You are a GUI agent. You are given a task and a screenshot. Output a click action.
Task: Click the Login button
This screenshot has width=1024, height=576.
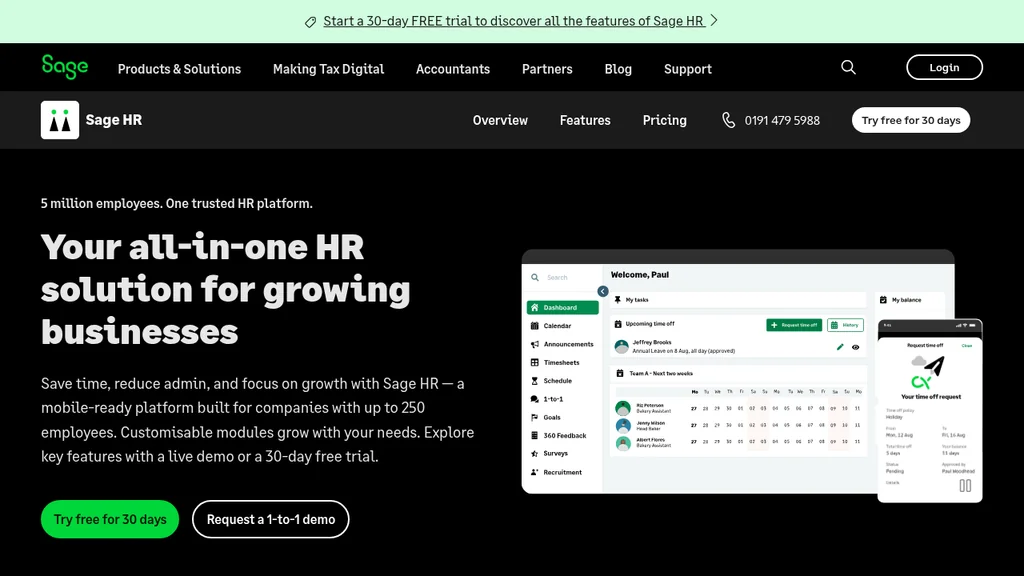(944, 67)
